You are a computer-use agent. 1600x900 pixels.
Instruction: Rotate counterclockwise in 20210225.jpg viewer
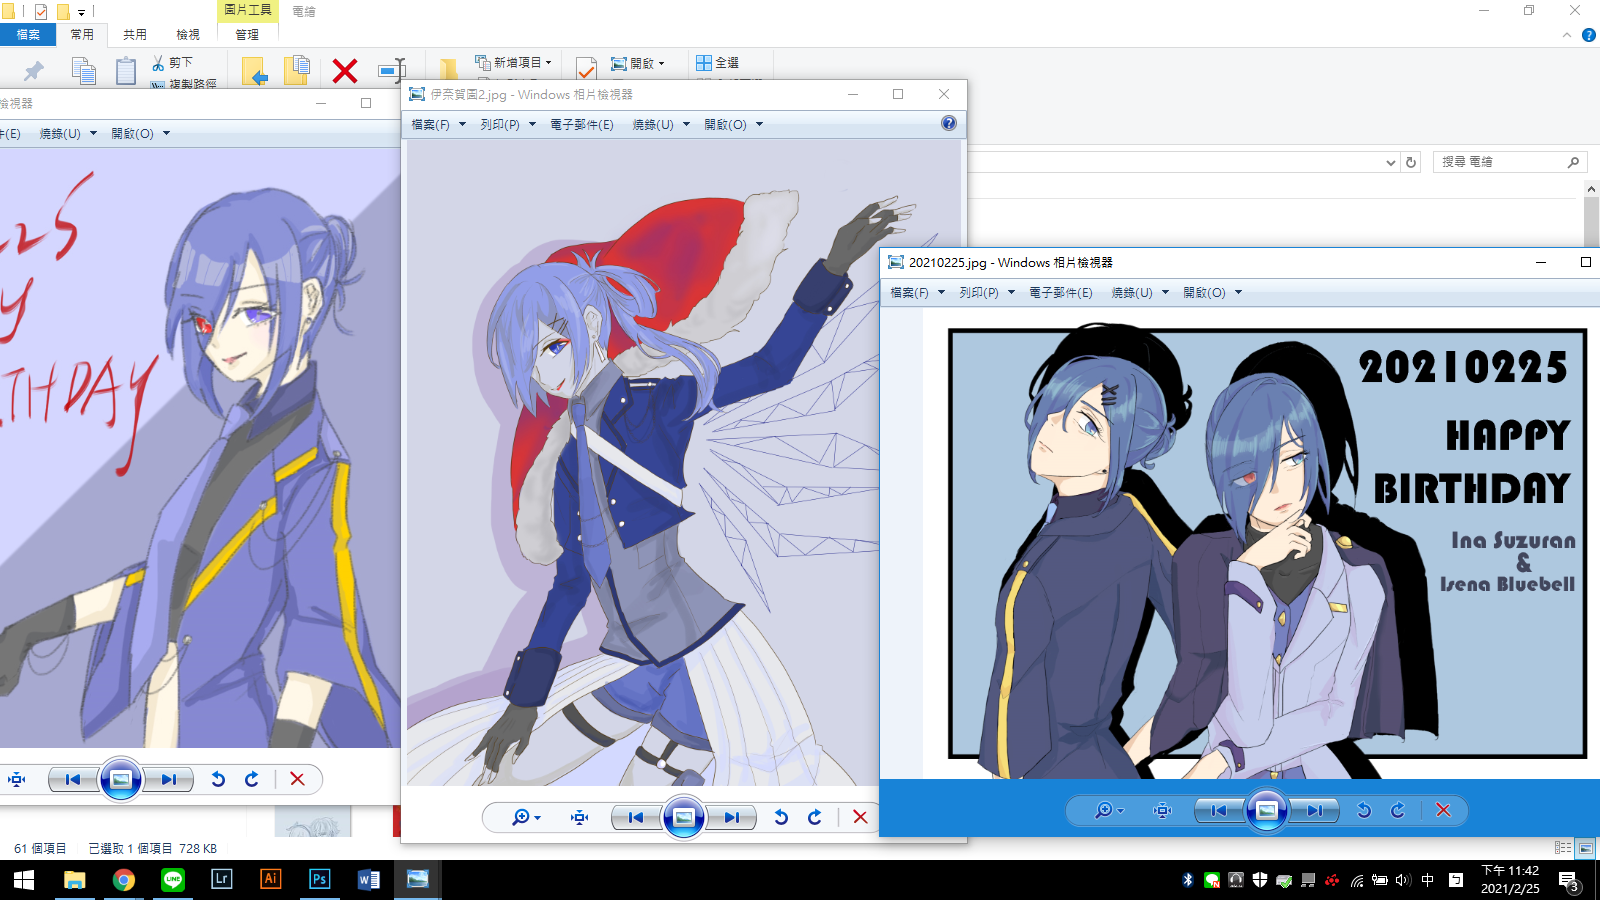click(x=1364, y=810)
